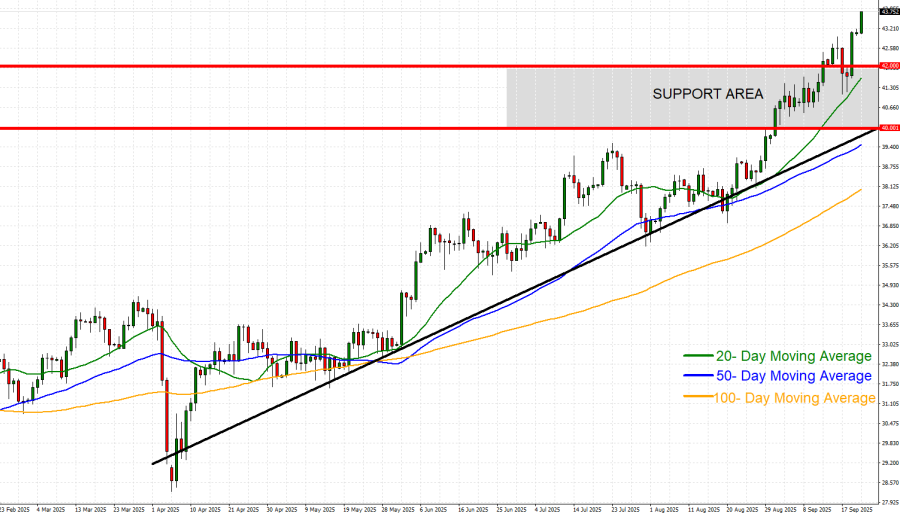Click the orange line sample in the legend
The height and width of the screenshot is (514, 900).
[698, 399]
